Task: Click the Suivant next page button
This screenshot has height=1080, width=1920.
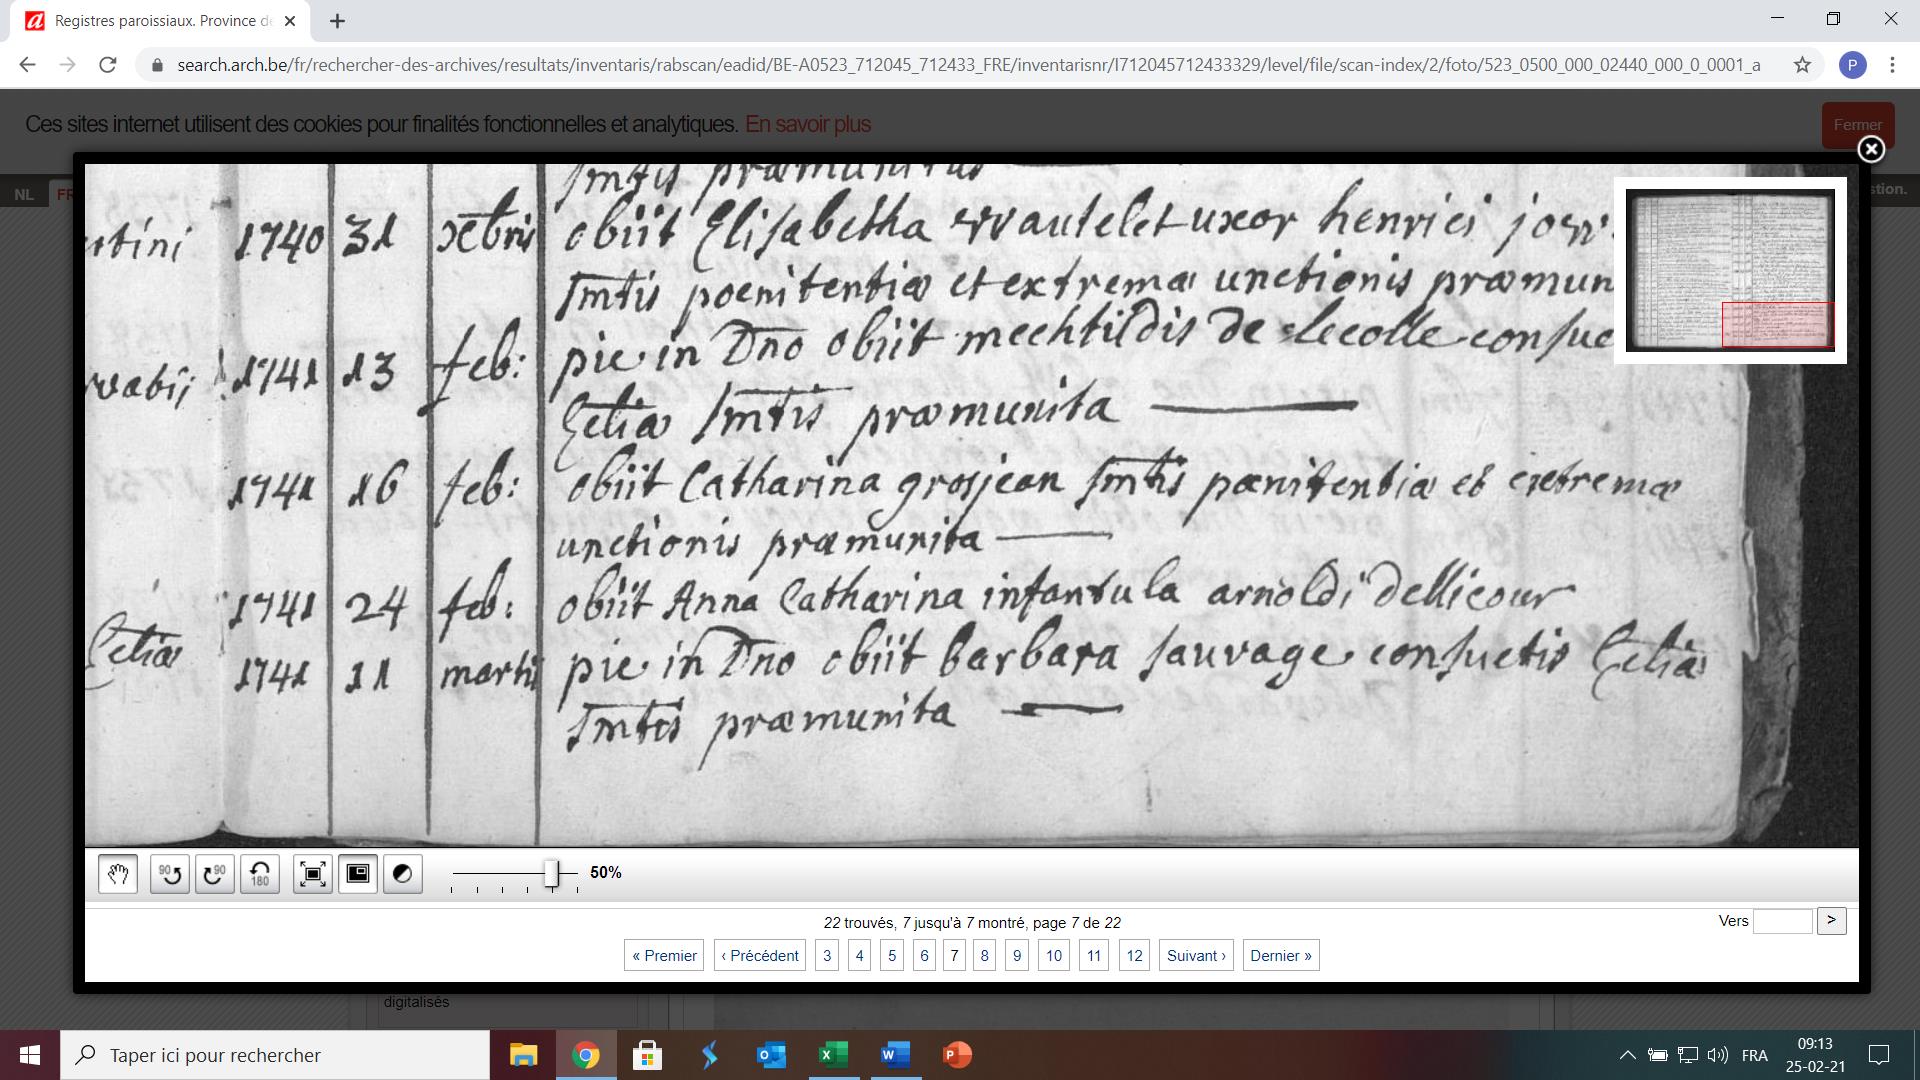Action: tap(1196, 955)
